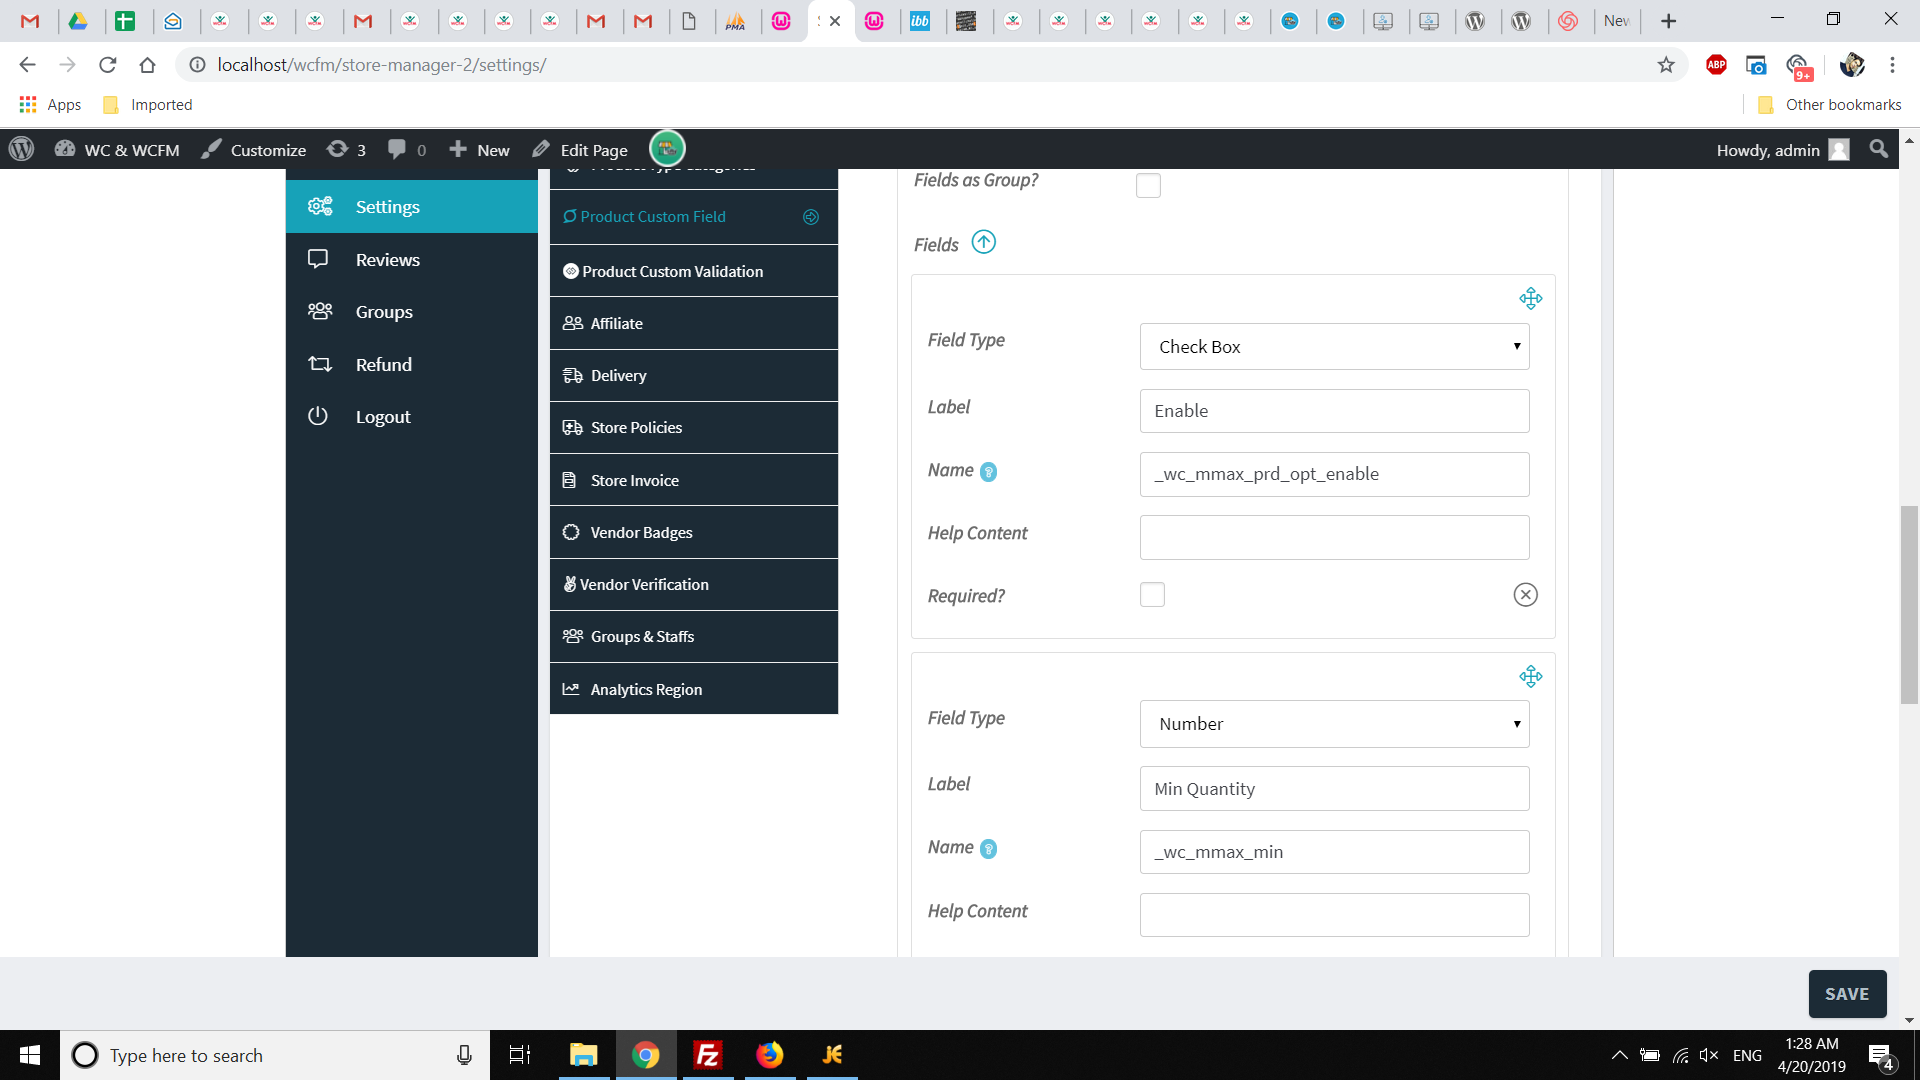Click help icon next to Name for Min Quantity
The image size is (1920, 1080).
tap(988, 849)
